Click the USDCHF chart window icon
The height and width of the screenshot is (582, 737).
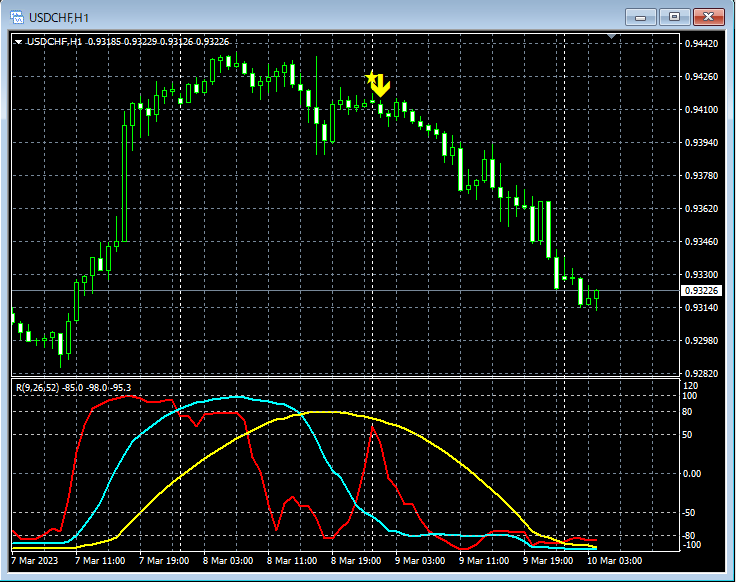click(18, 17)
